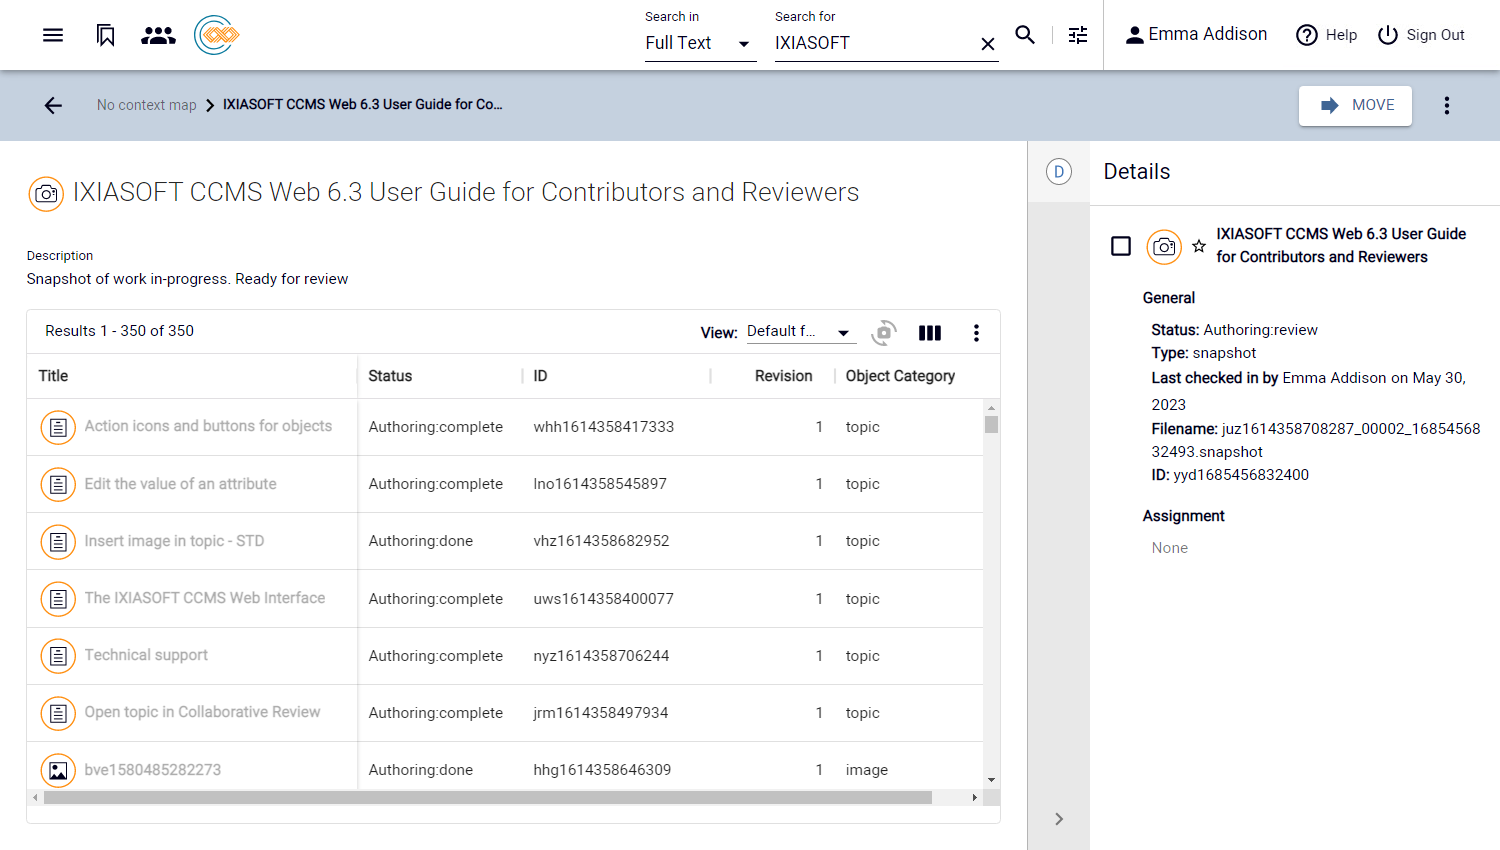Screen dimensions: 1500x850
Task: Open the bookmarks icon
Action: [105, 35]
